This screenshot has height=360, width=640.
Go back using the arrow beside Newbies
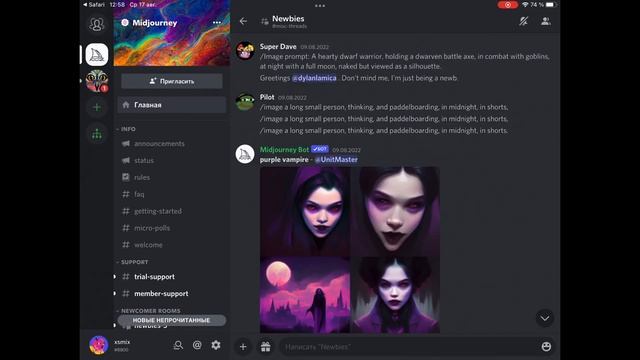tap(243, 21)
